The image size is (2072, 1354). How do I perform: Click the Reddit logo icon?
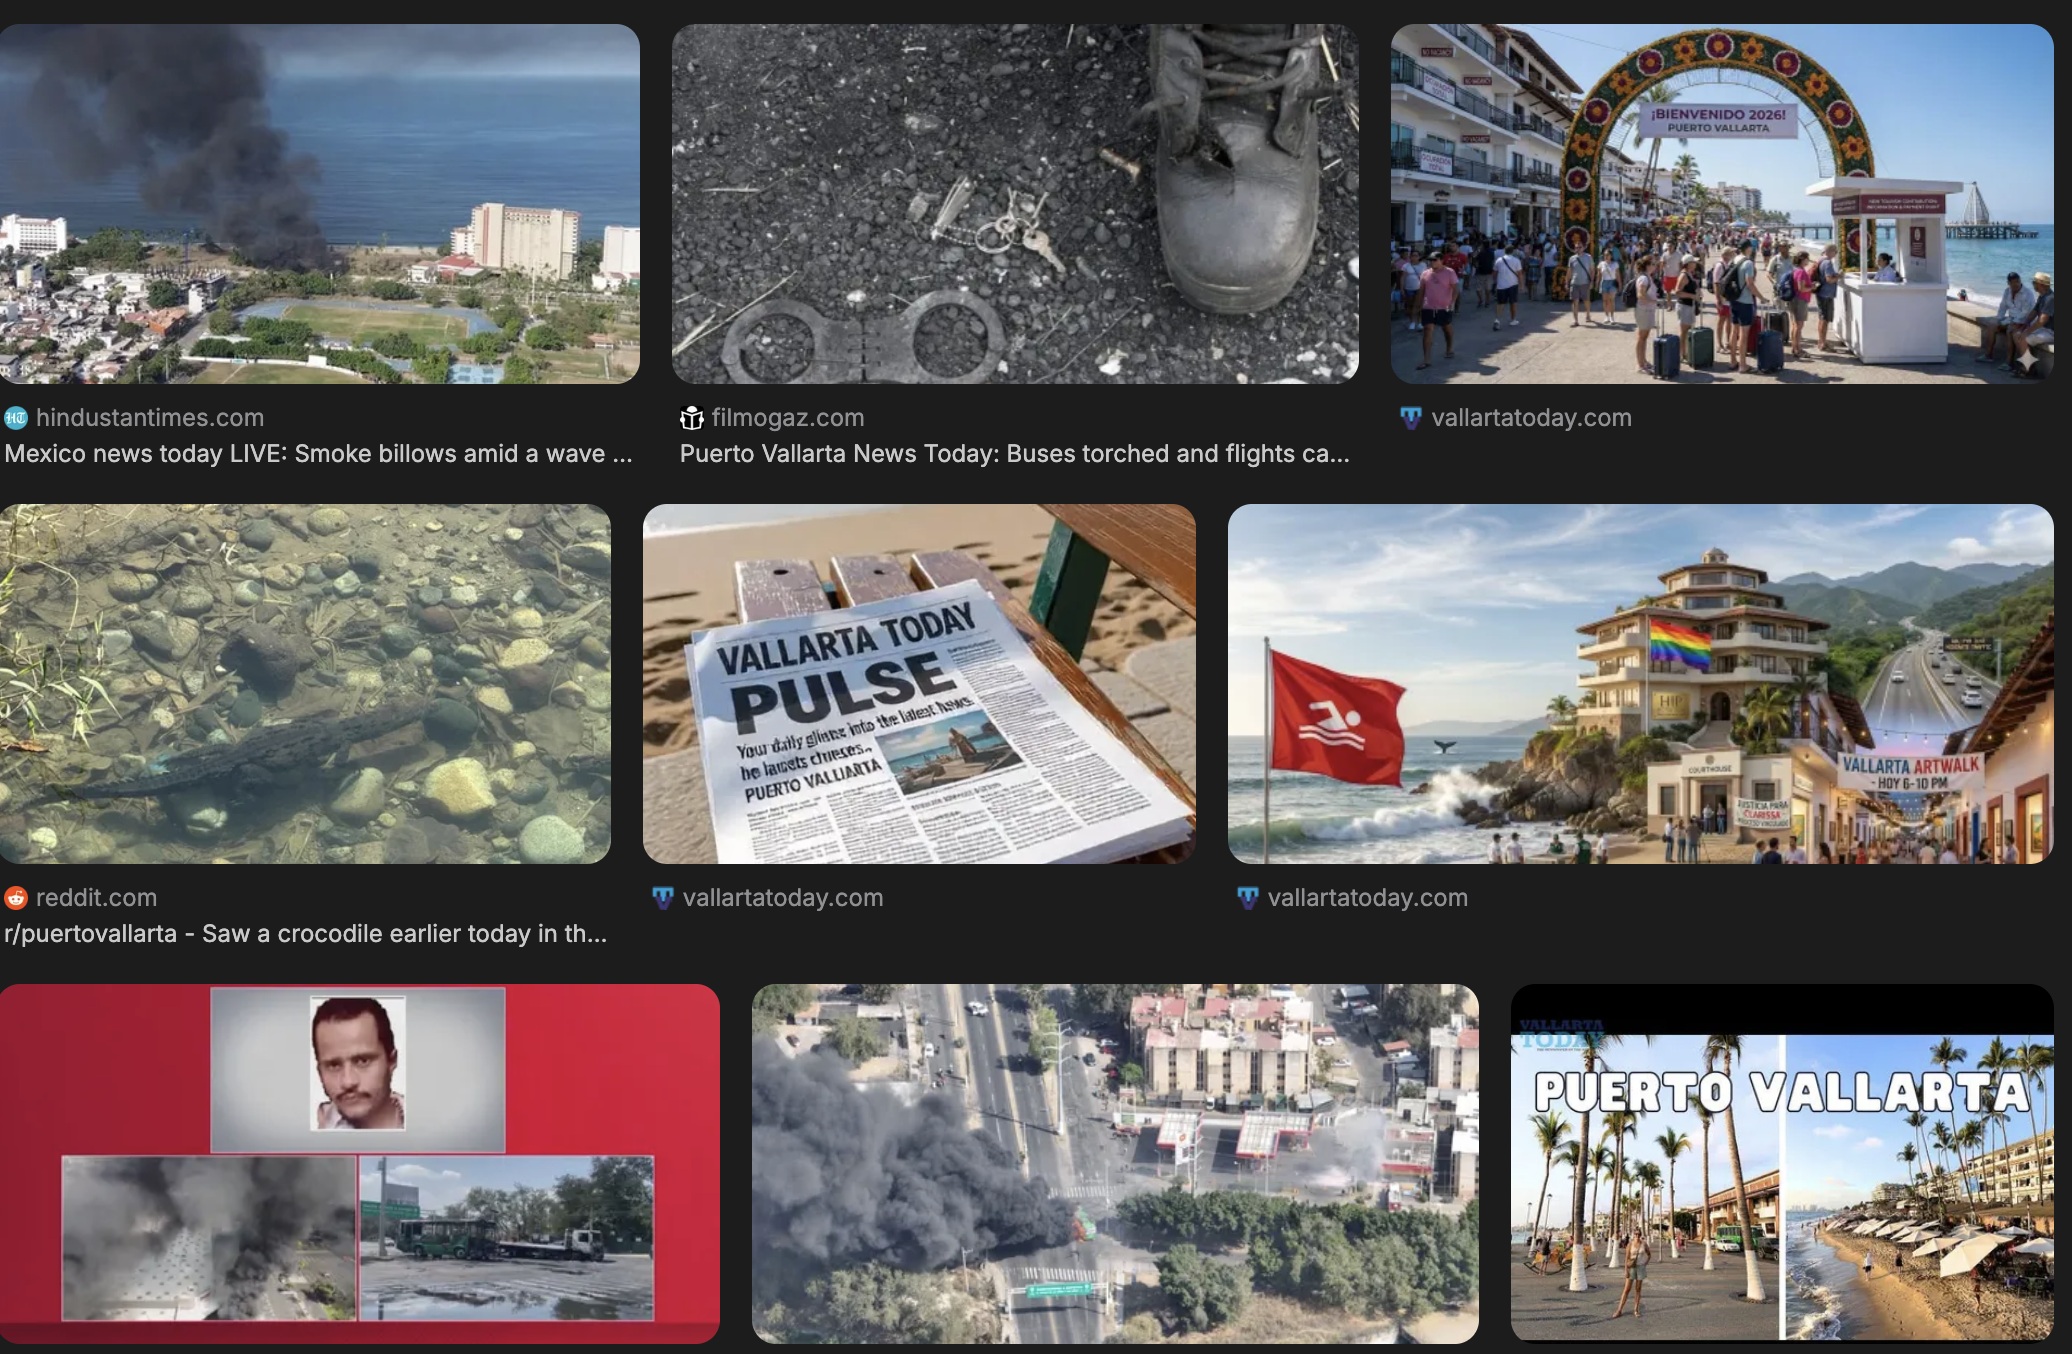tap(15, 898)
